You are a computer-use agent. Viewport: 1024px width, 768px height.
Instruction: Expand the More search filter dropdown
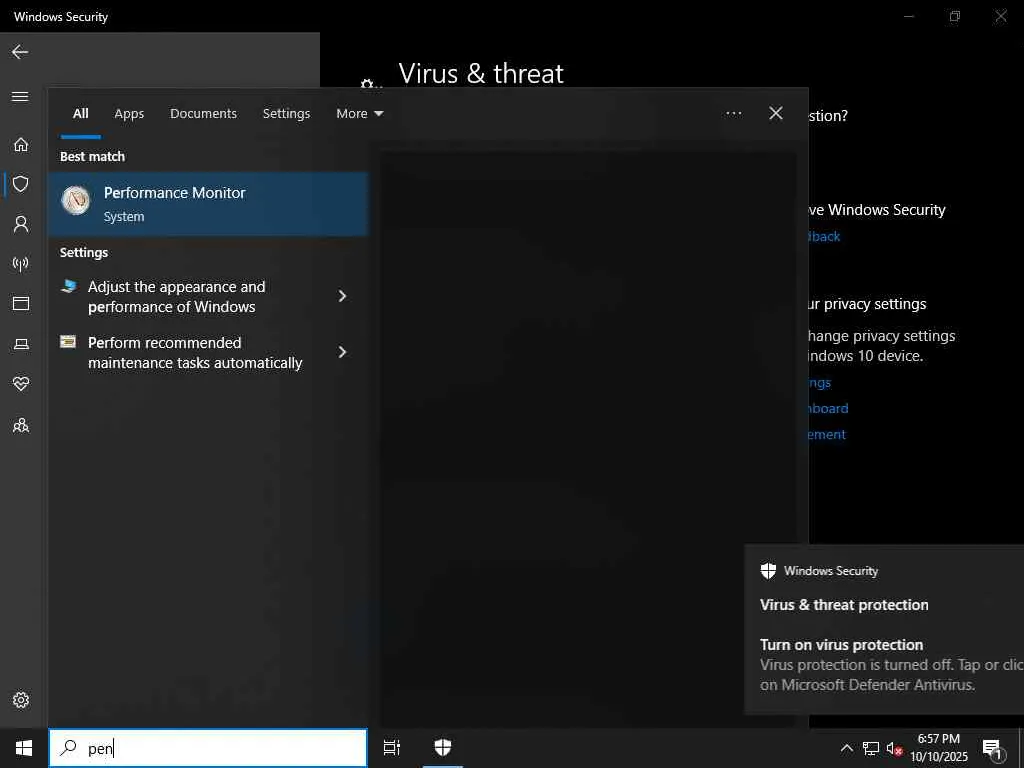pos(360,114)
